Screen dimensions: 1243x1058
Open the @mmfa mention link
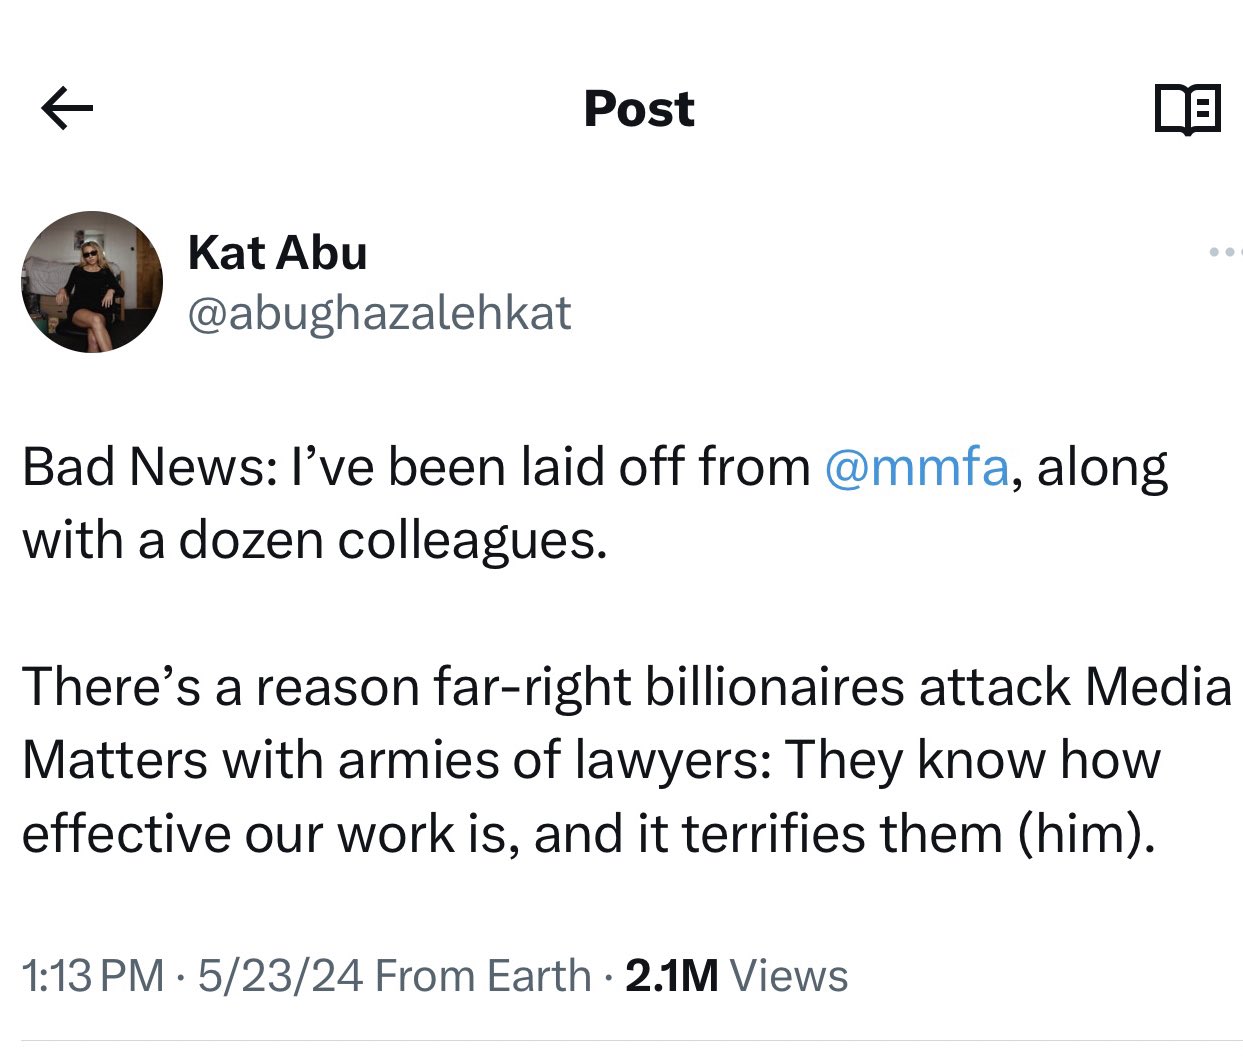[916, 467]
